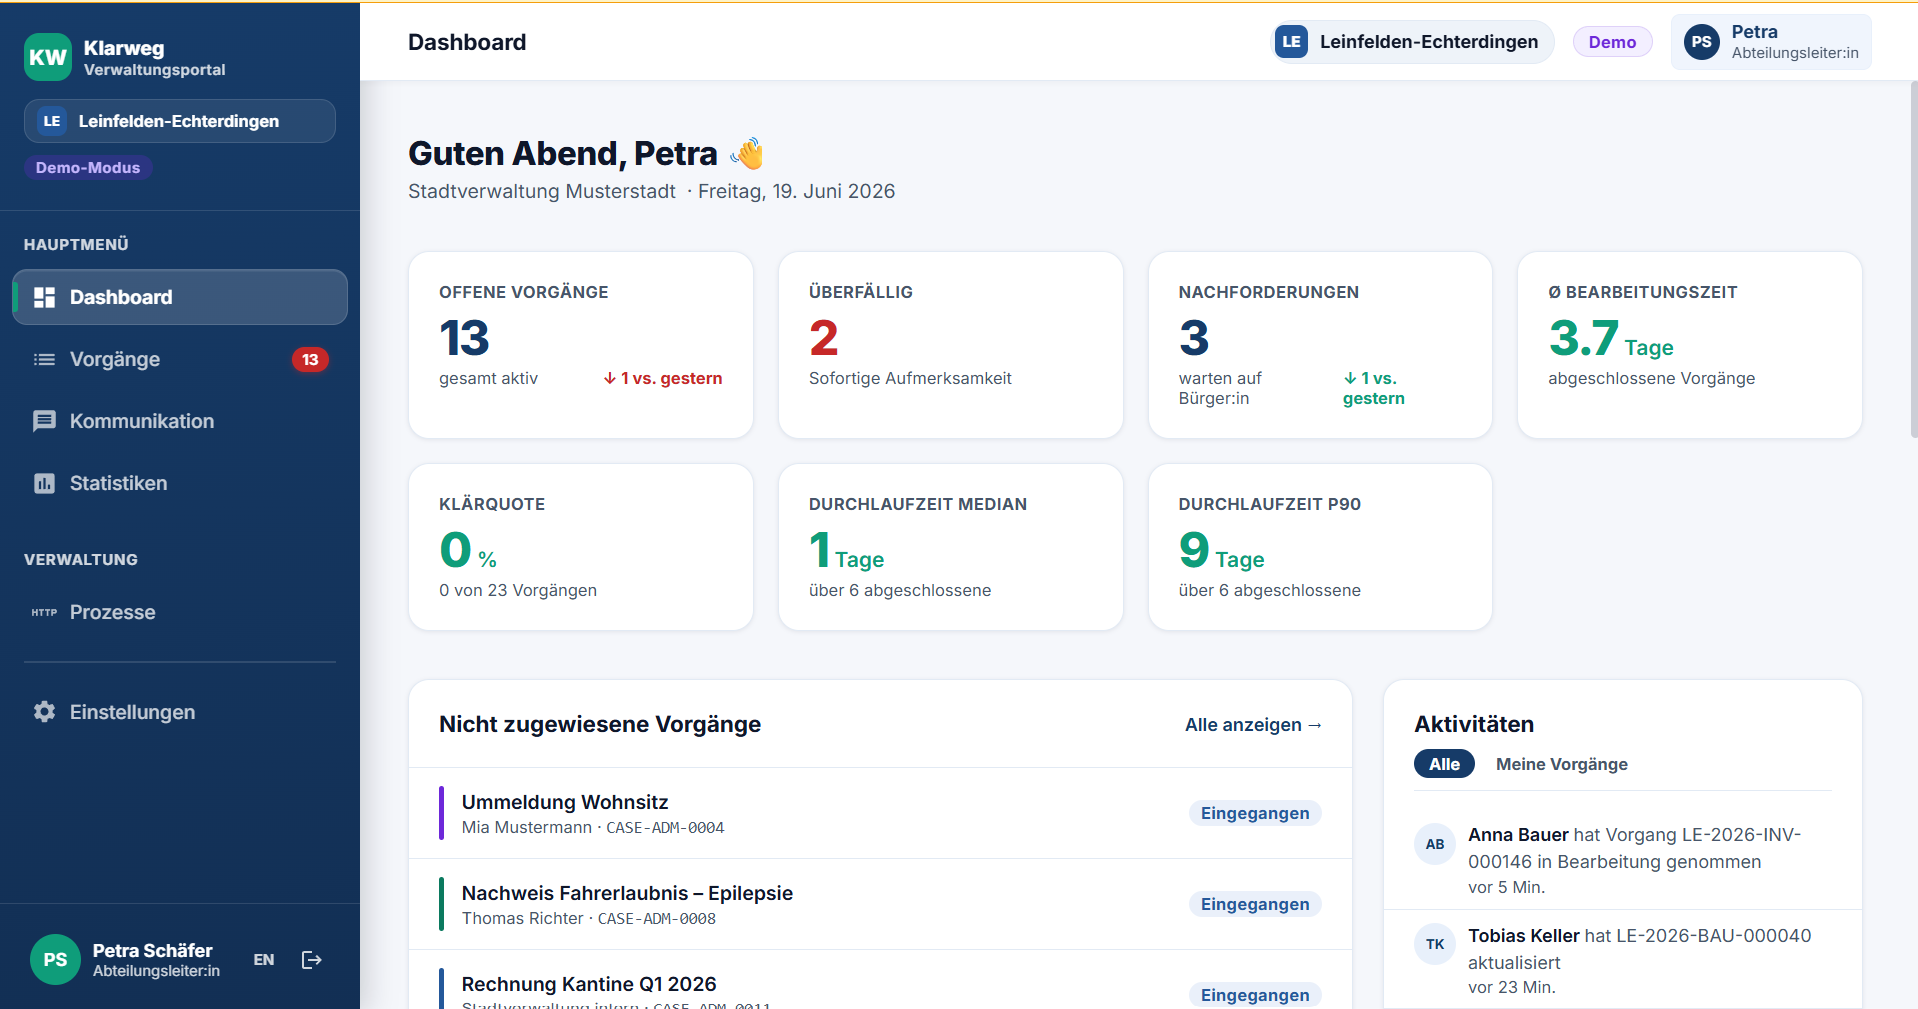1918x1009 pixels.
Task: Open the Prozesse menu item
Action: pyautogui.click(x=180, y=612)
